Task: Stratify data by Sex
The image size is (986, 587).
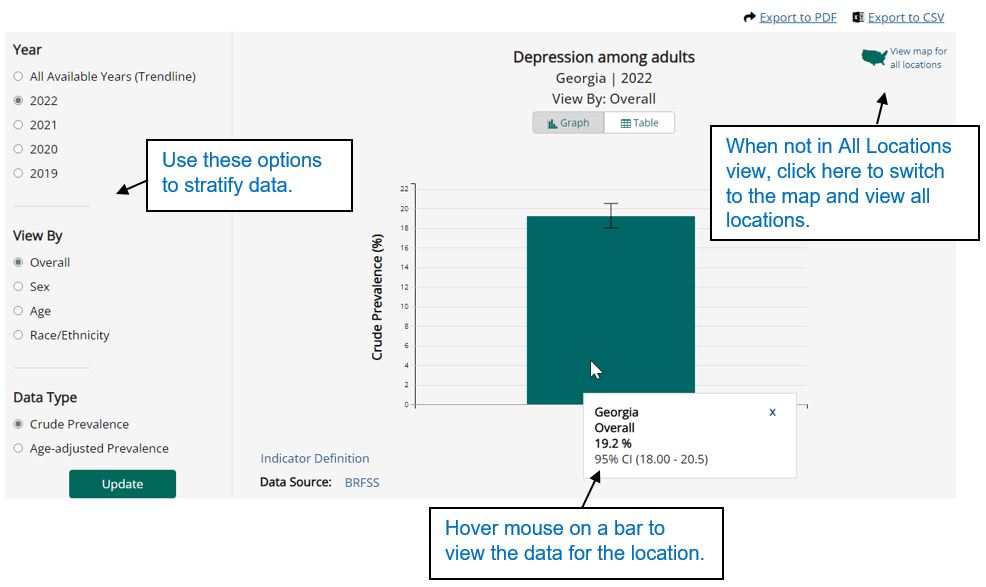Action: pos(18,287)
